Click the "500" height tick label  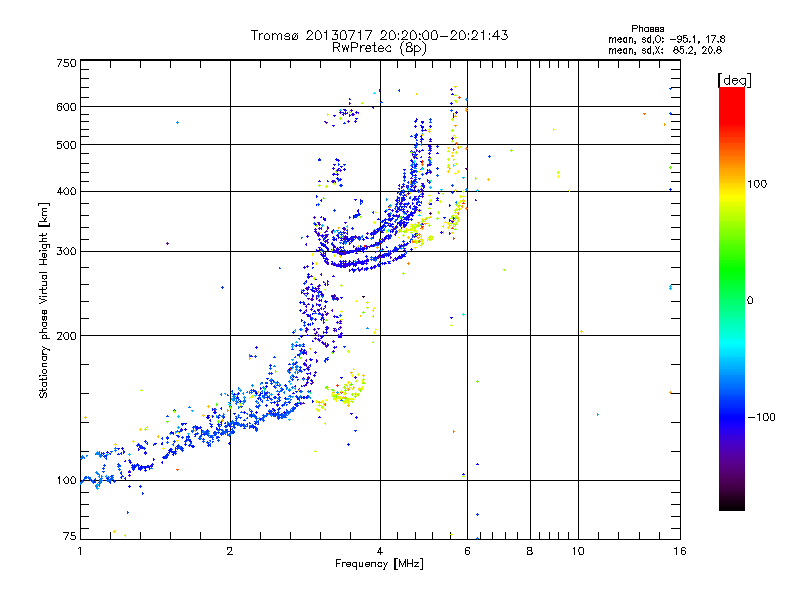click(x=66, y=145)
